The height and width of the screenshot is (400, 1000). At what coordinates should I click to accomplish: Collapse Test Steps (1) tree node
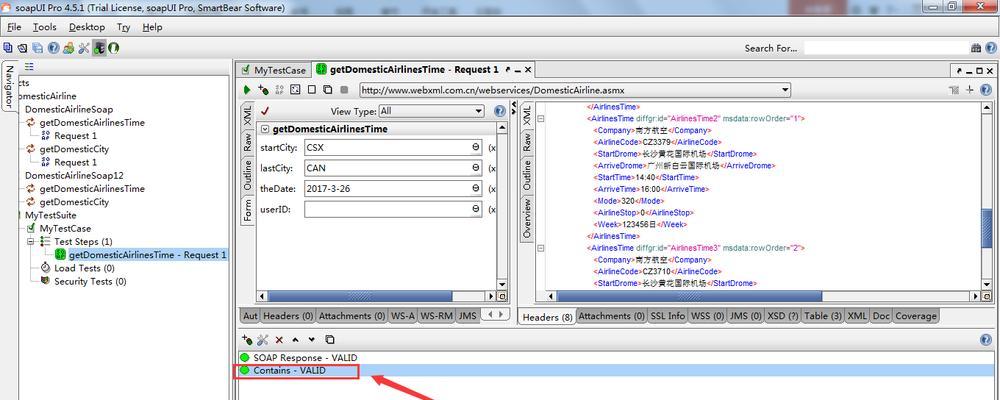coord(31,242)
